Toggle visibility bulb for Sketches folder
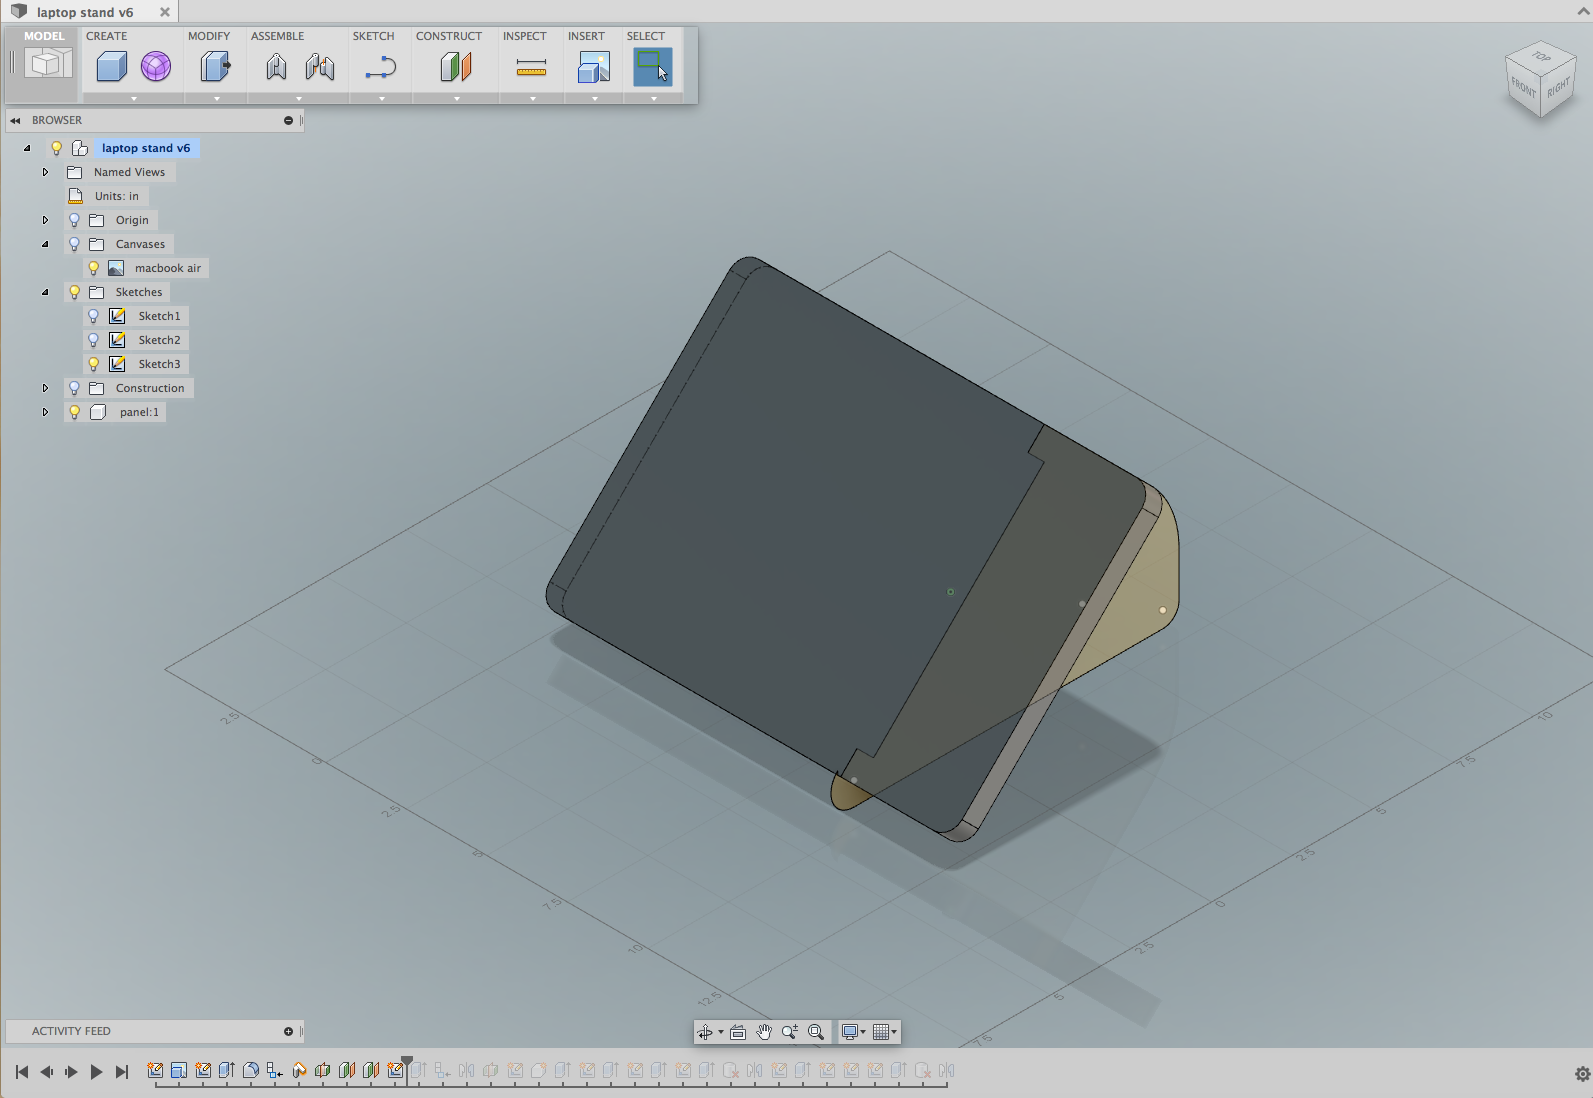Screen dimensions: 1593x1098 point(74,292)
